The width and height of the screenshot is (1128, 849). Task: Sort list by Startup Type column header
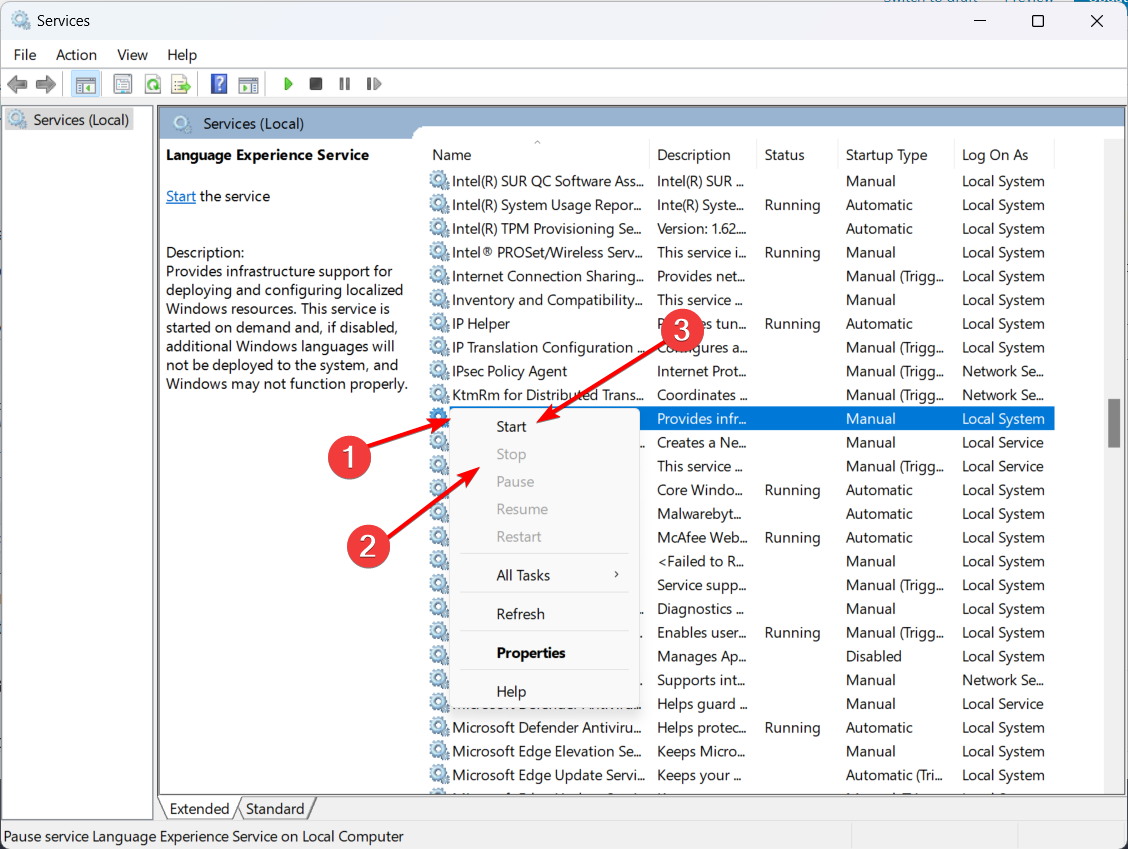pos(886,155)
